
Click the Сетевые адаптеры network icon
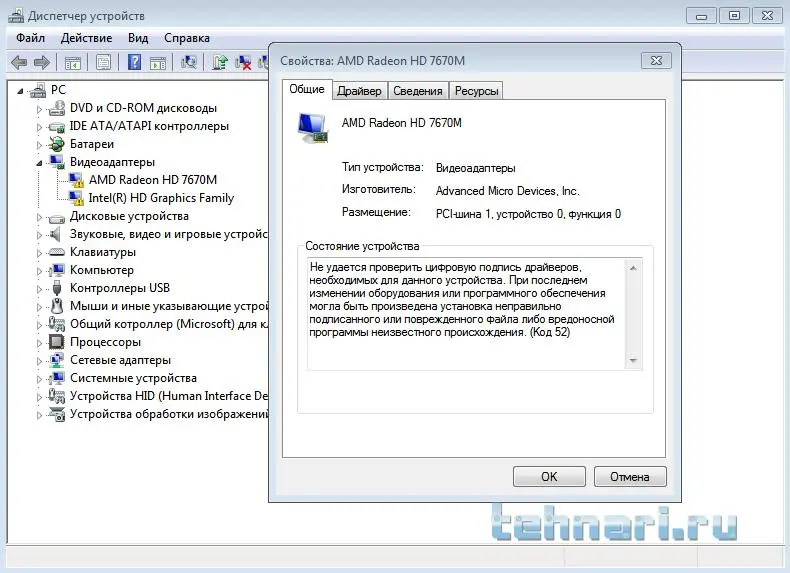[57, 360]
